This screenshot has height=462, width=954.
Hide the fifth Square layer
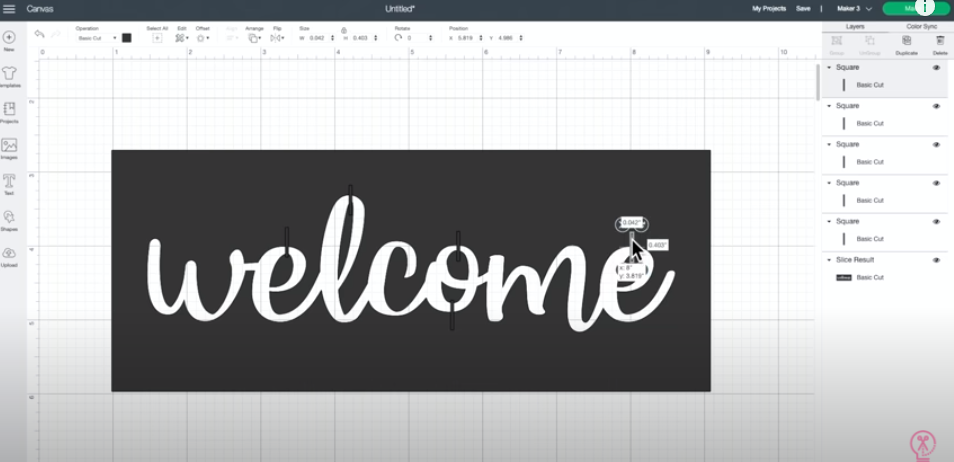[936, 222]
